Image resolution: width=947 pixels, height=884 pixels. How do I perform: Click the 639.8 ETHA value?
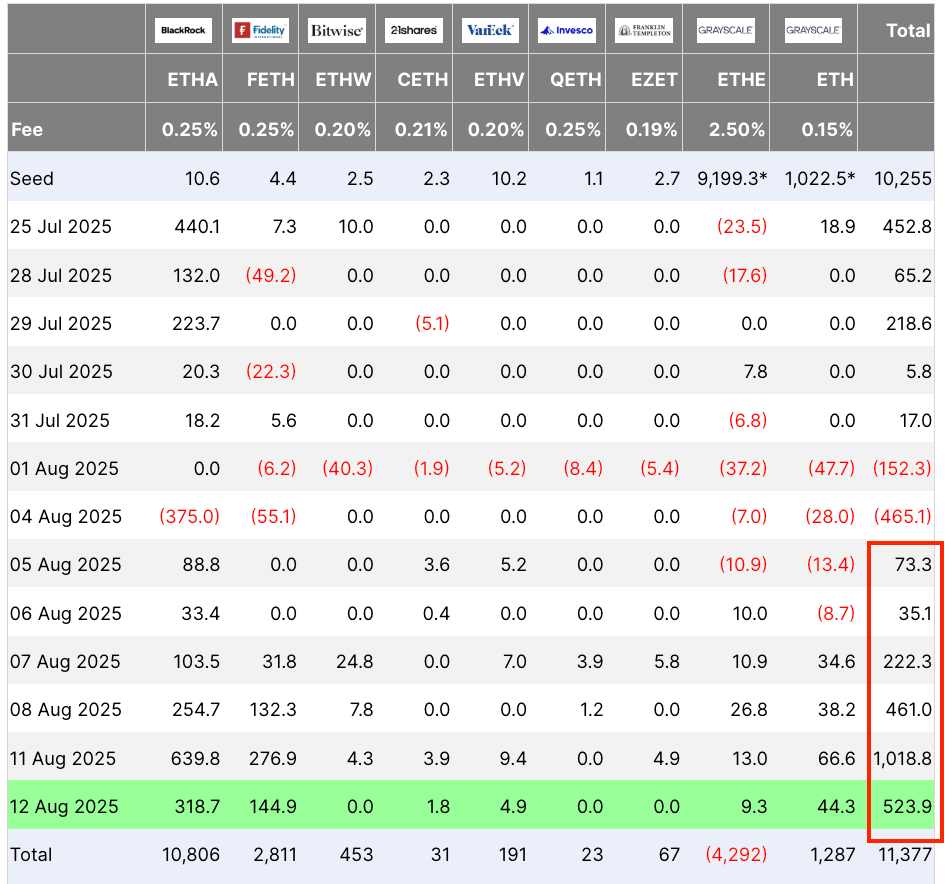(195, 758)
